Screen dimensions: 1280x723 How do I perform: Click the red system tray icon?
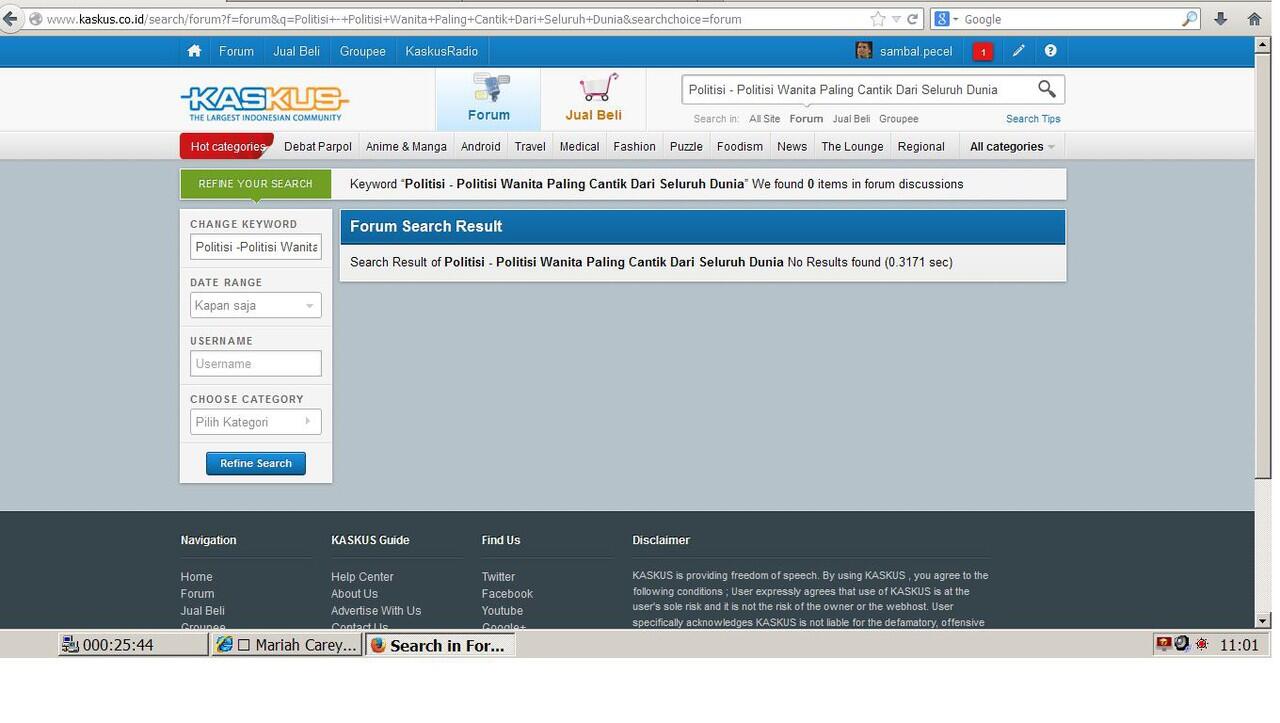point(1163,644)
